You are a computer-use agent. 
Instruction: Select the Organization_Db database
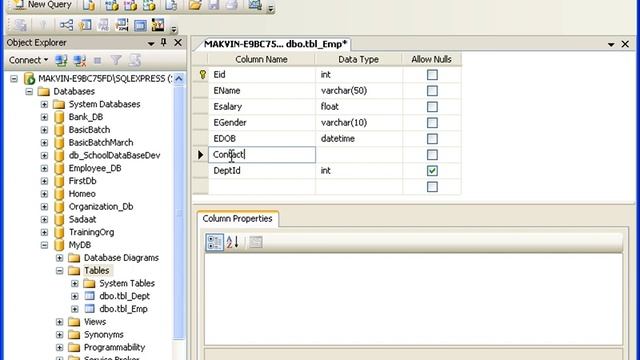tap(101, 207)
